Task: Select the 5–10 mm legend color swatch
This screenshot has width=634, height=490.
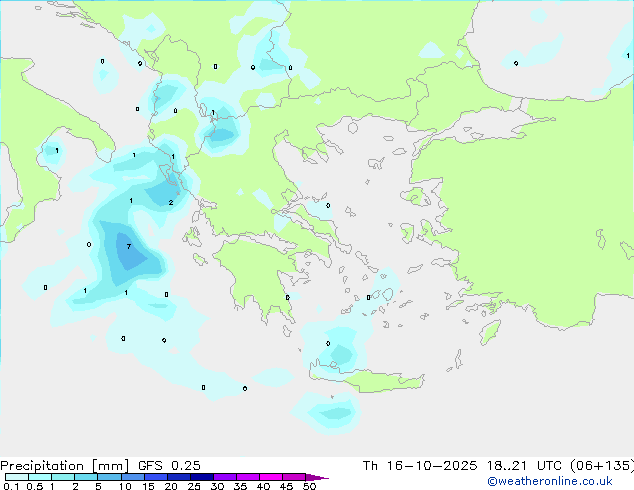Action: [109, 477]
